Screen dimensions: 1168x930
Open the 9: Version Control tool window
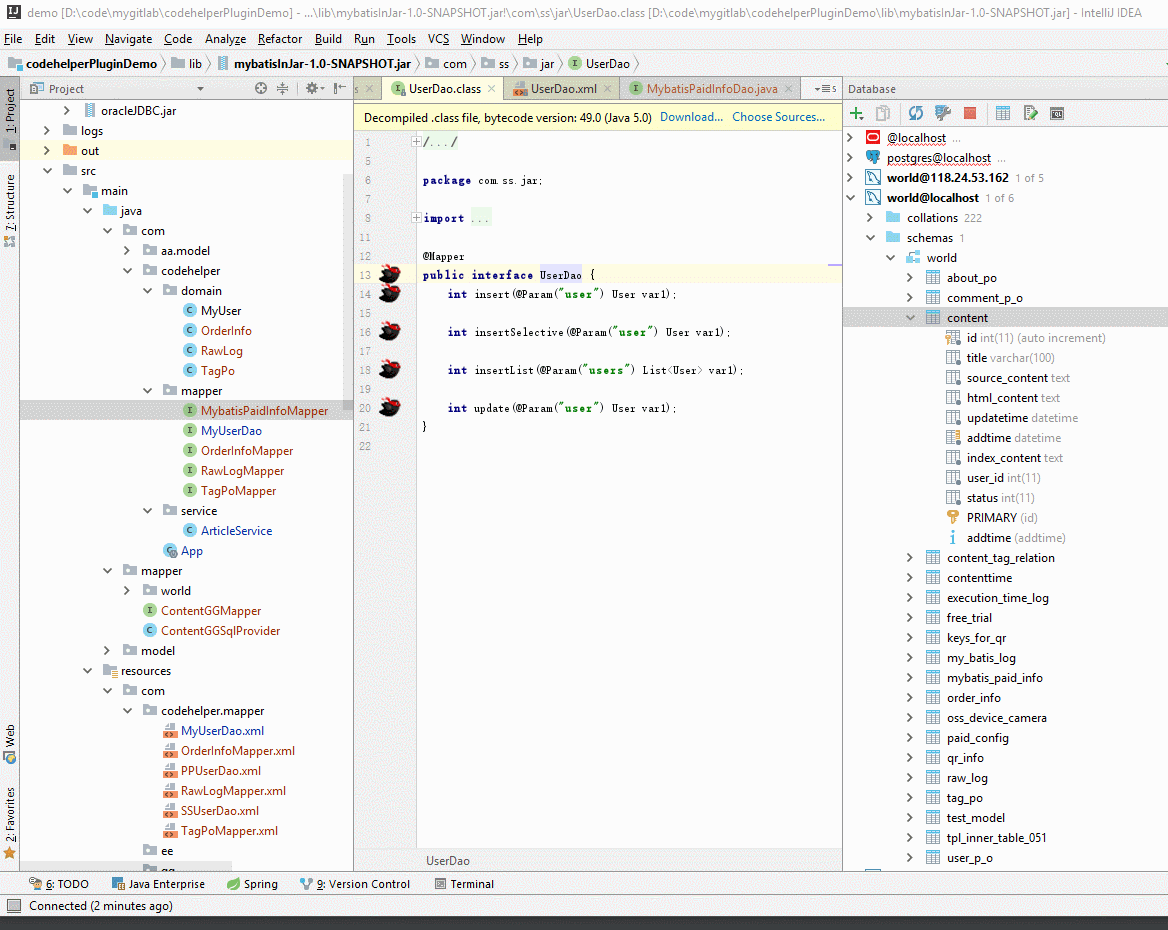tap(355, 884)
